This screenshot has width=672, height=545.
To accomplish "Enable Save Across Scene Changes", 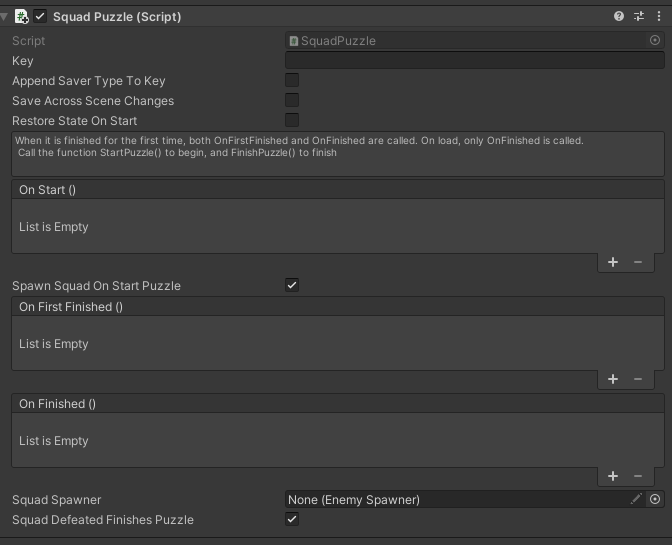I will point(292,100).
